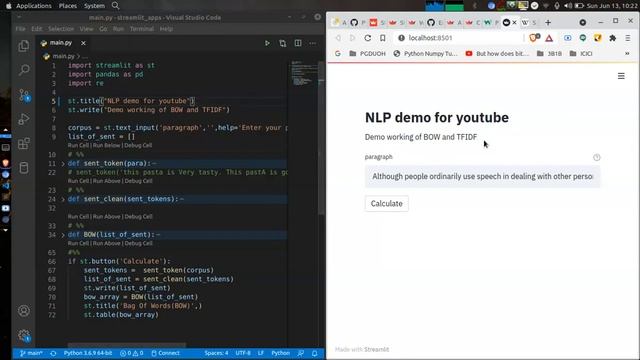Click the Python language mode in status bar

click(x=280, y=353)
